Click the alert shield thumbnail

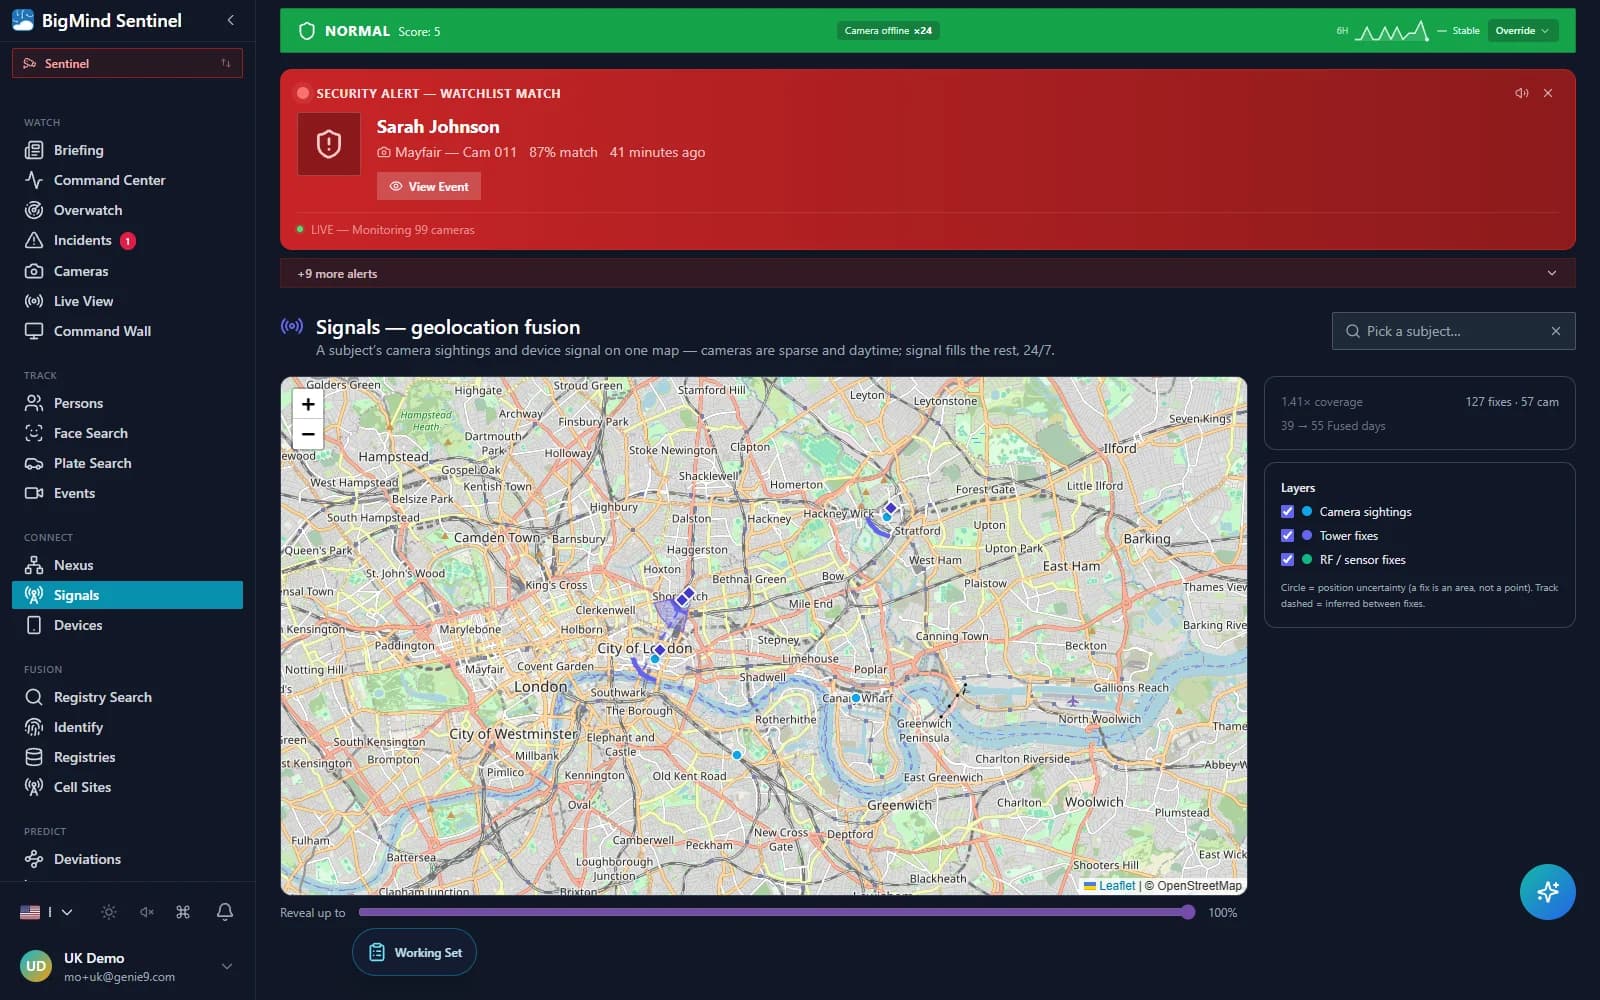[x=329, y=144]
